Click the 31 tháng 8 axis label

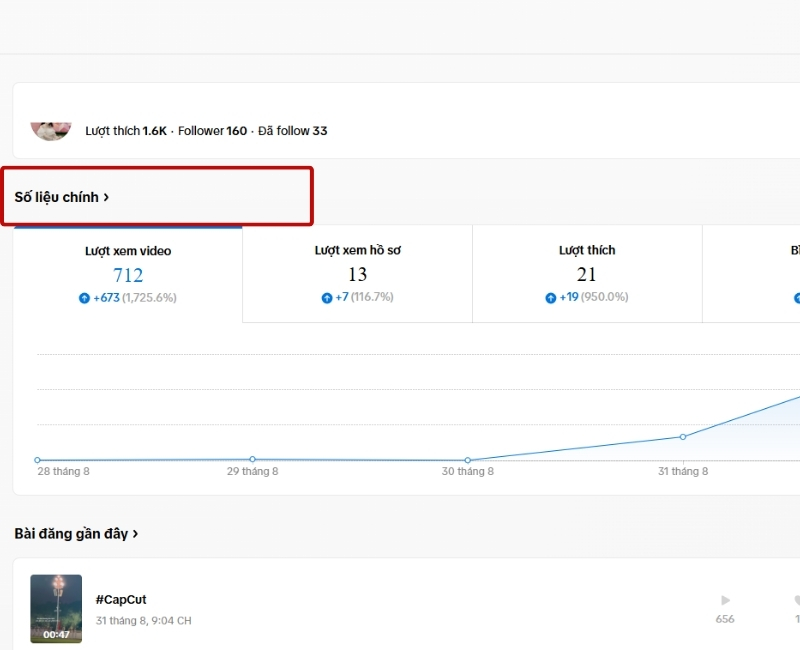(x=683, y=471)
